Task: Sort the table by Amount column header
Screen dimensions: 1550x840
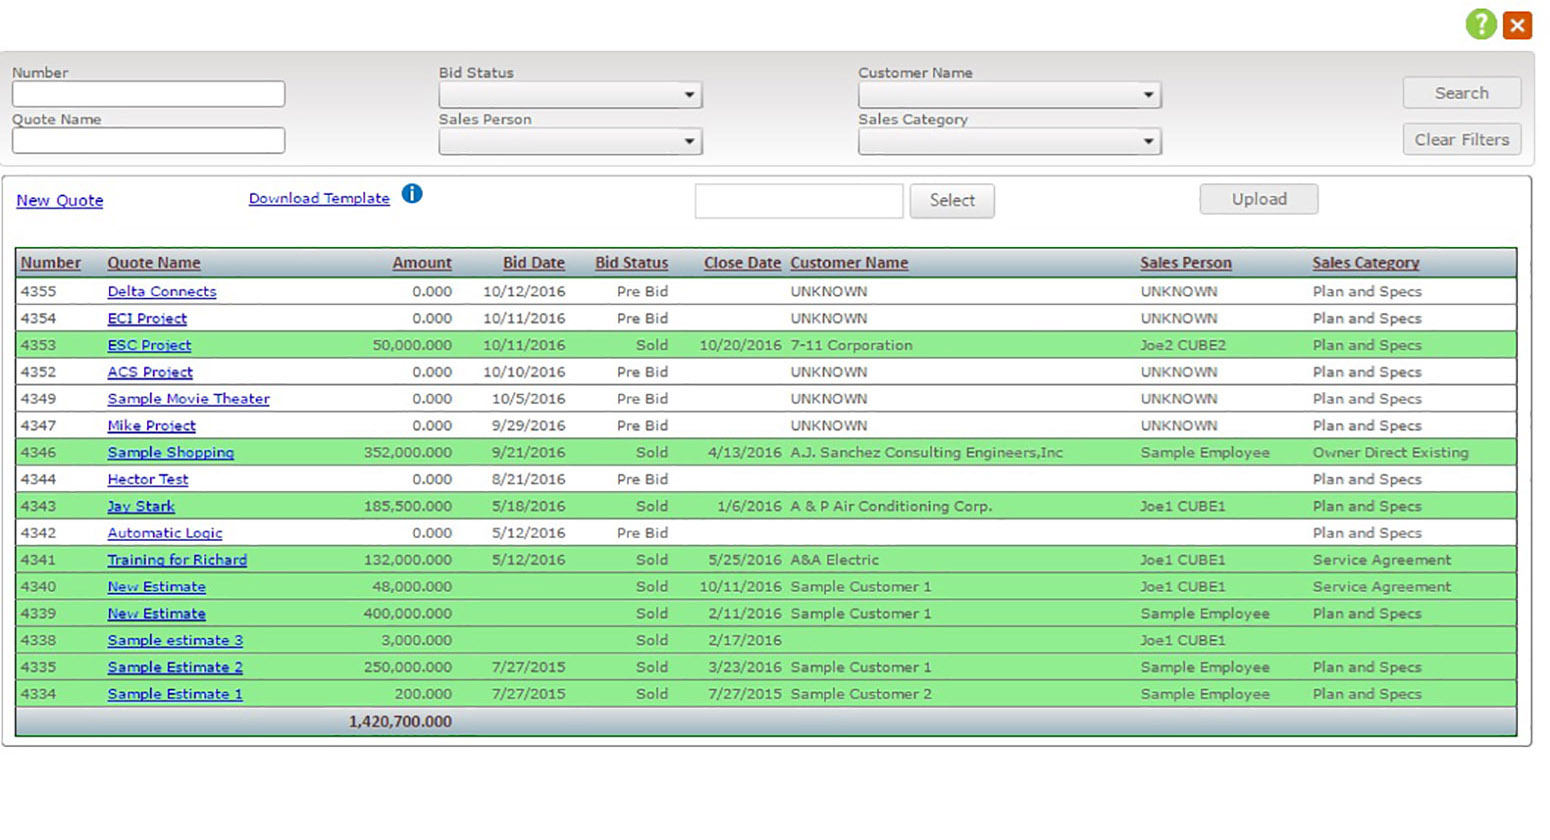Action: (421, 263)
